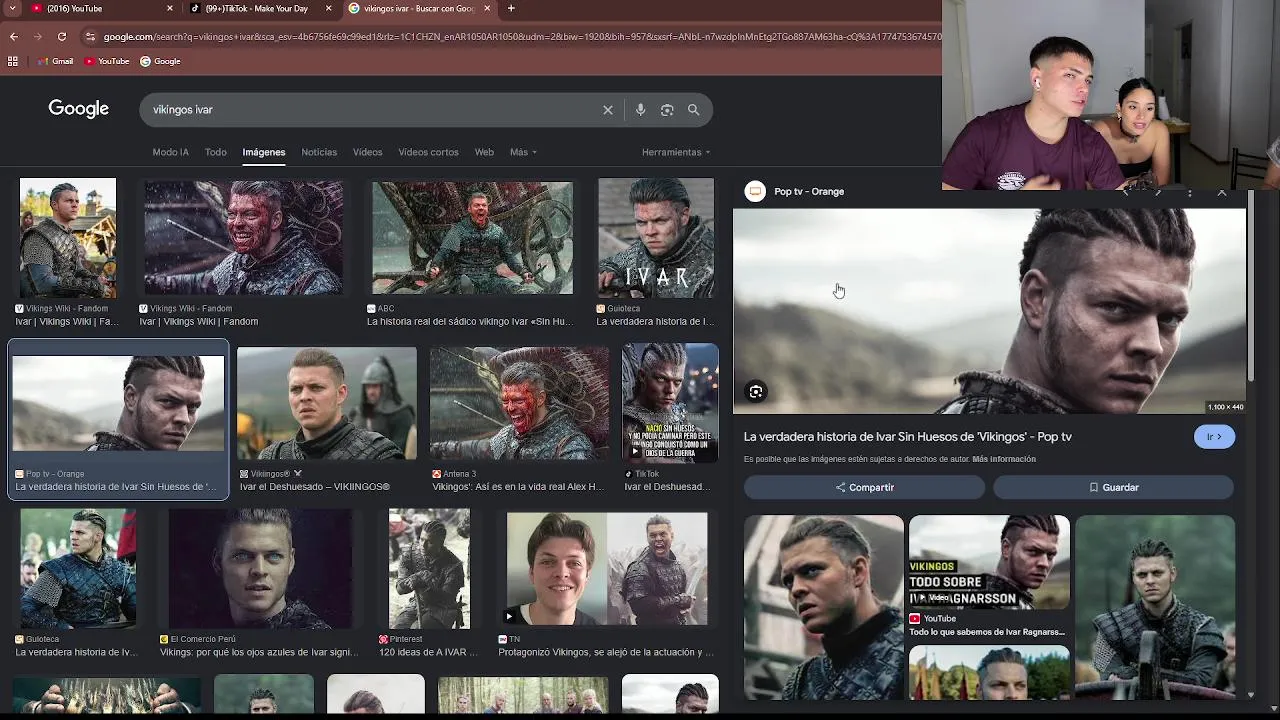1280x720 pixels.
Task: Open the Gmail bookmark
Action: [x=55, y=61]
